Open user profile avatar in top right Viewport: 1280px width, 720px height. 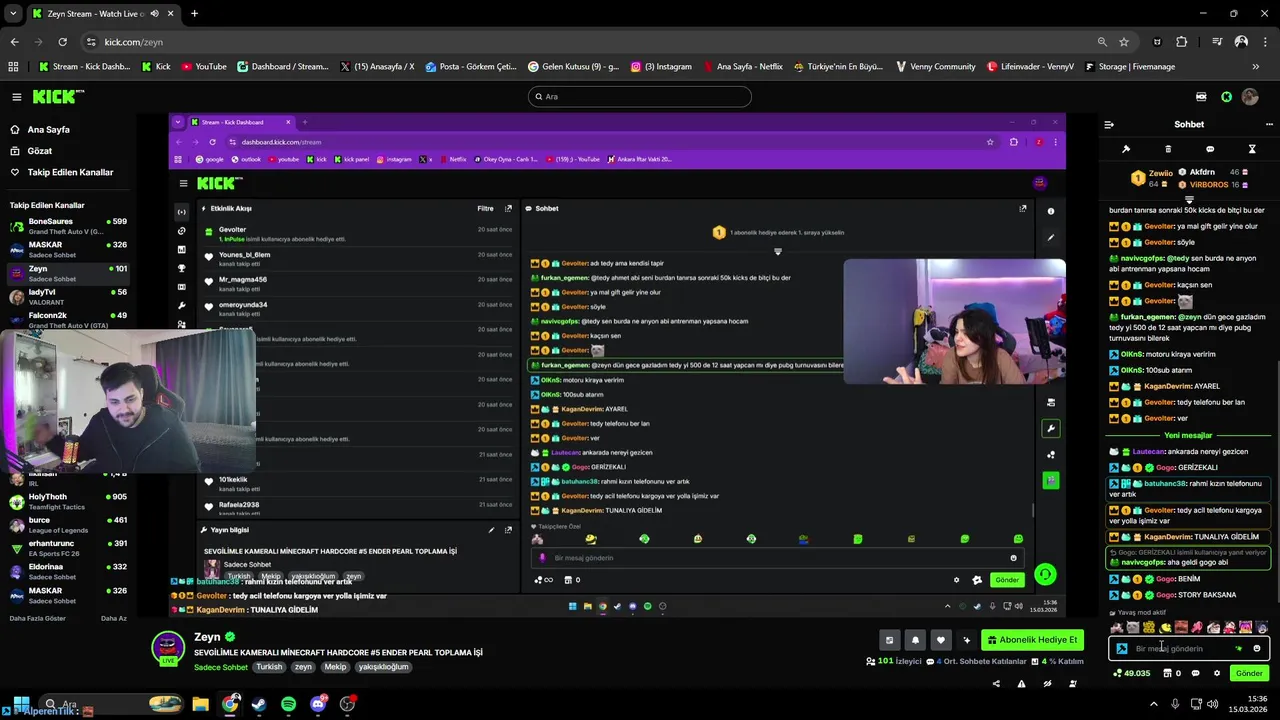tap(1250, 97)
